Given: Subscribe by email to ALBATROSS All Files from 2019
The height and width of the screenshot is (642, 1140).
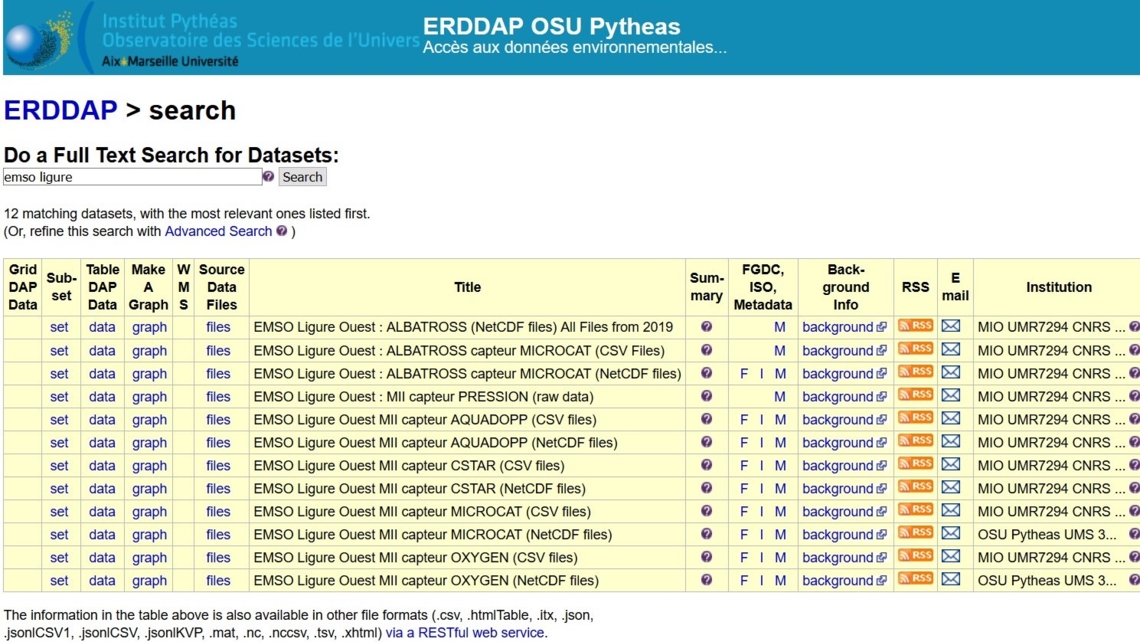Looking at the screenshot, I should (951, 326).
